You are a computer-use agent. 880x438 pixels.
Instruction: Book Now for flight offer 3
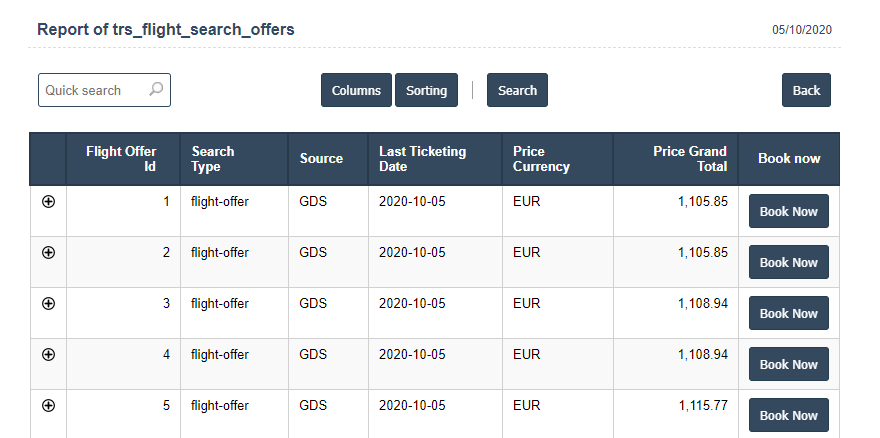[788, 314]
